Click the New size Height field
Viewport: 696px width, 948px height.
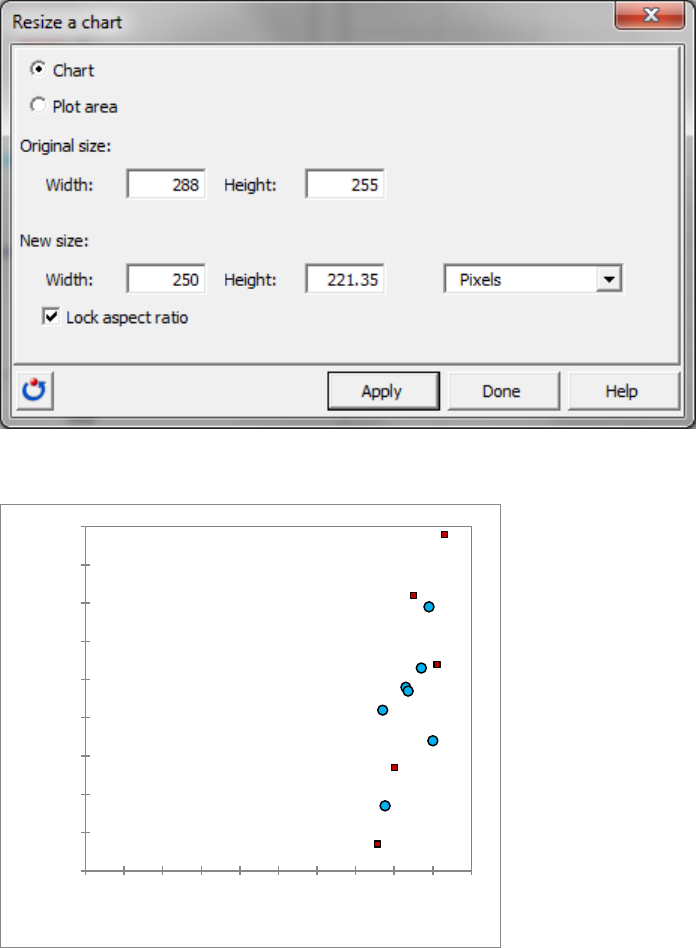(x=345, y=279)
